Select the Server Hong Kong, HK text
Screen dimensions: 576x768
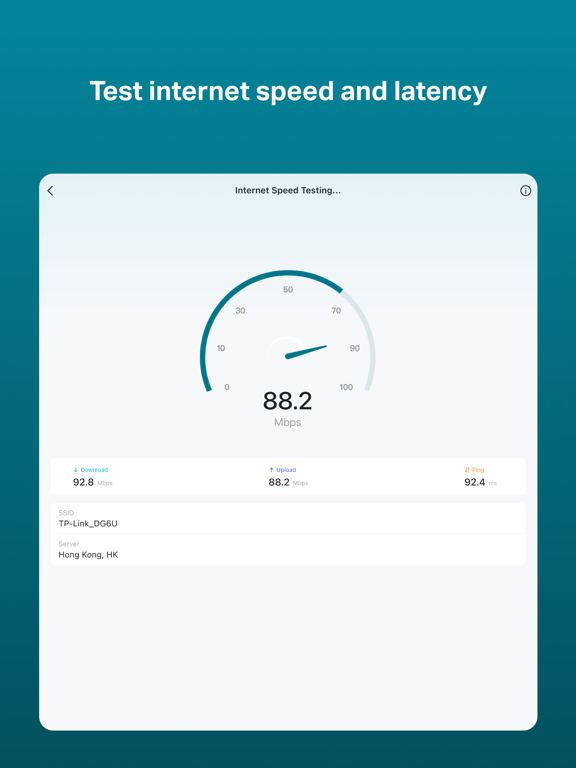tap(88, 554)
